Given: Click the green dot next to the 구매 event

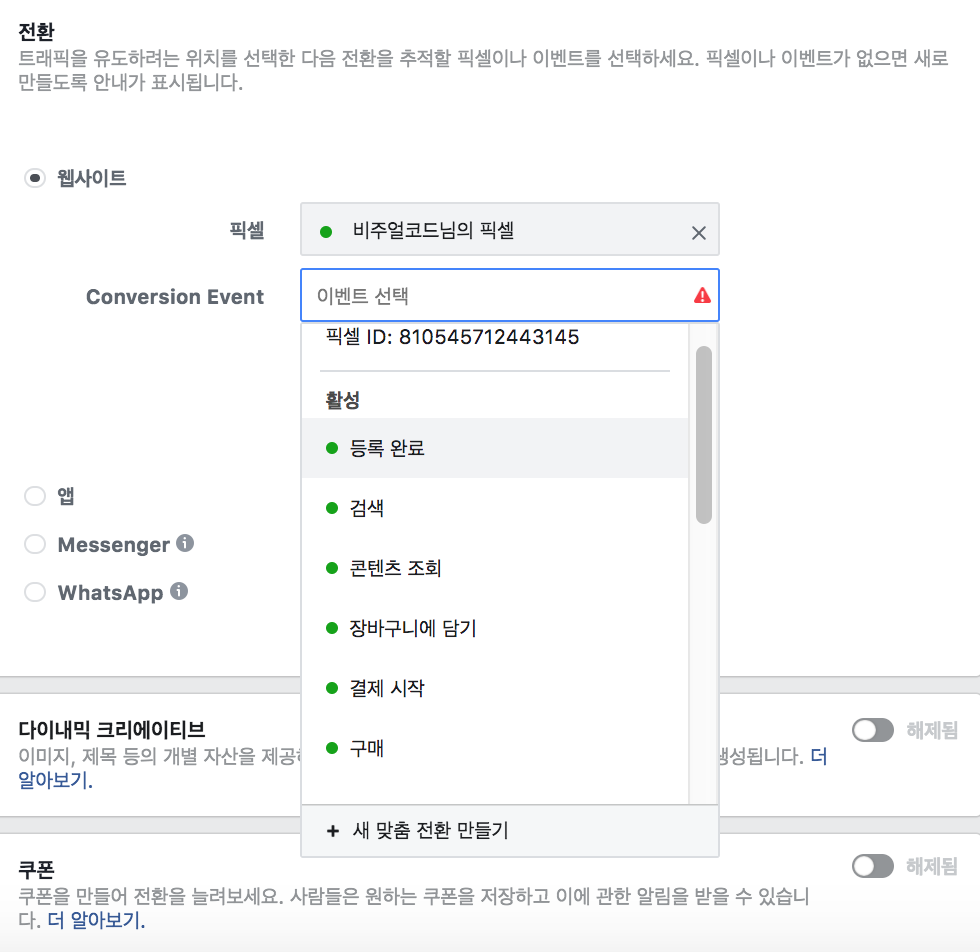Looking at the screenshot, I should [x=331, y=748].
